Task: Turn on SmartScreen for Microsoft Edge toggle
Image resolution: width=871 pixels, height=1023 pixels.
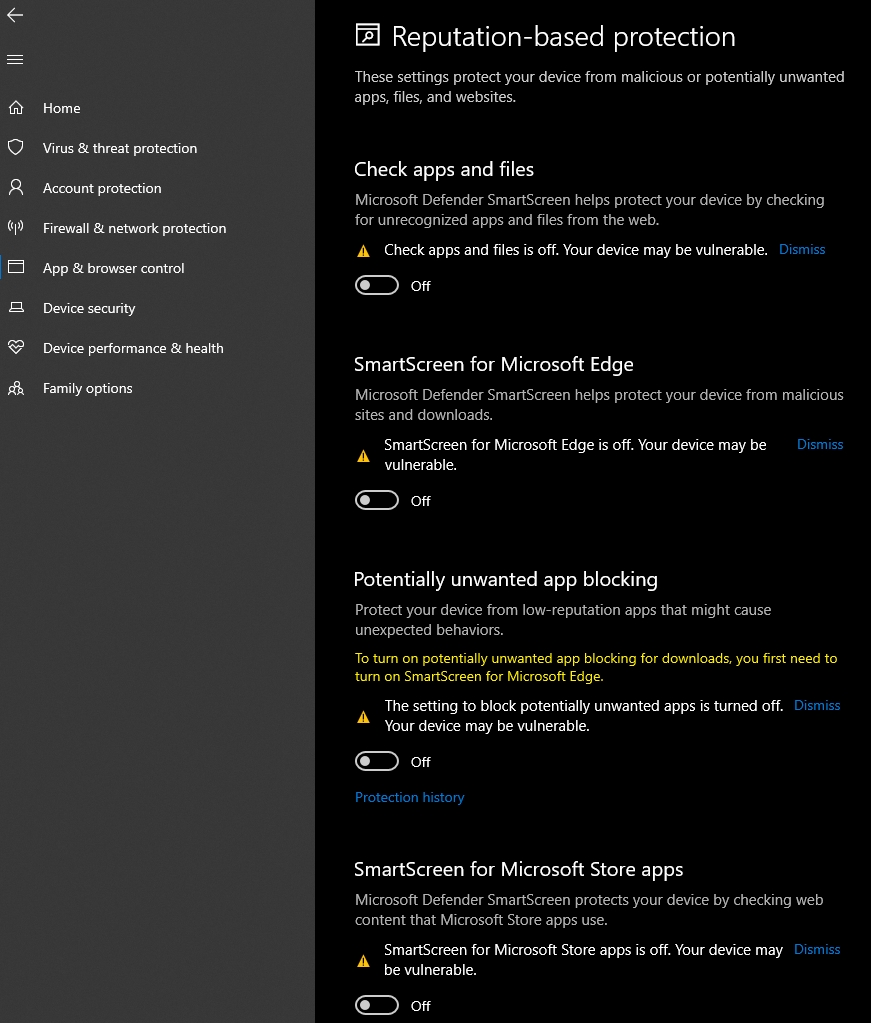Action: pos(377,501)
